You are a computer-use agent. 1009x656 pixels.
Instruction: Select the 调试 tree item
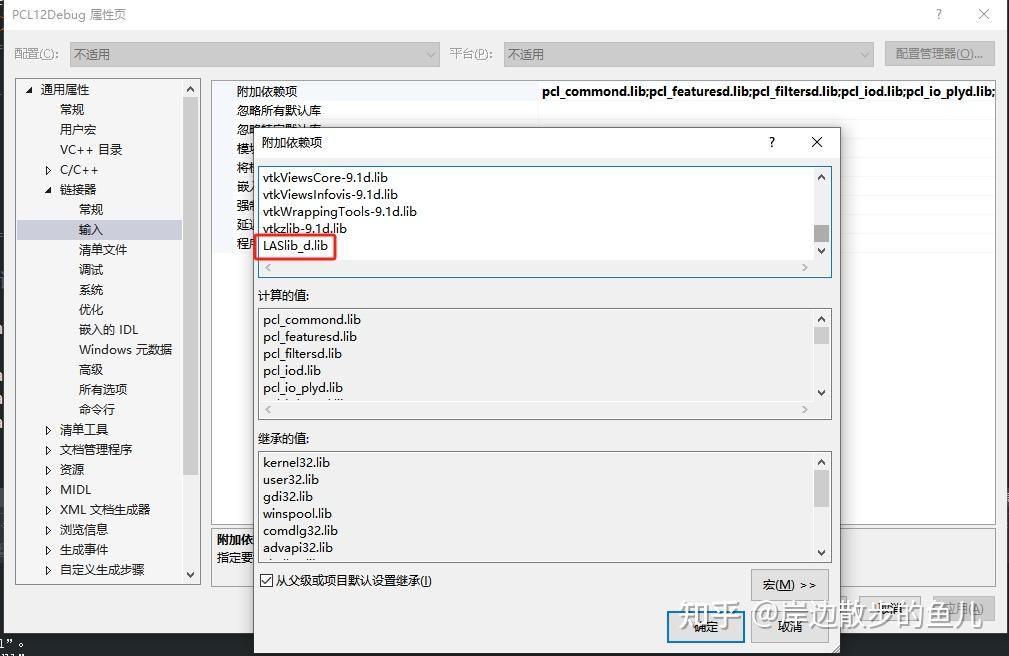point(90,269)
